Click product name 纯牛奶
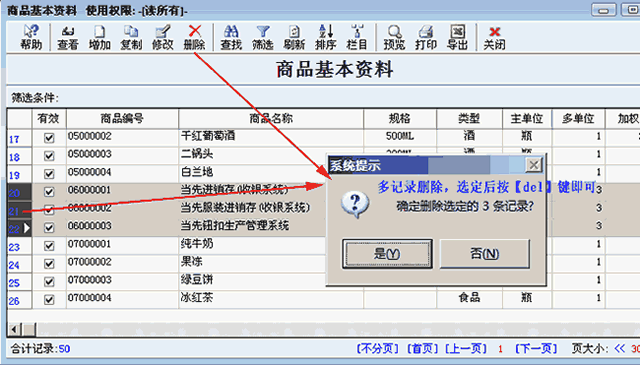The image size is (640, 365). (x=197, y=244)
